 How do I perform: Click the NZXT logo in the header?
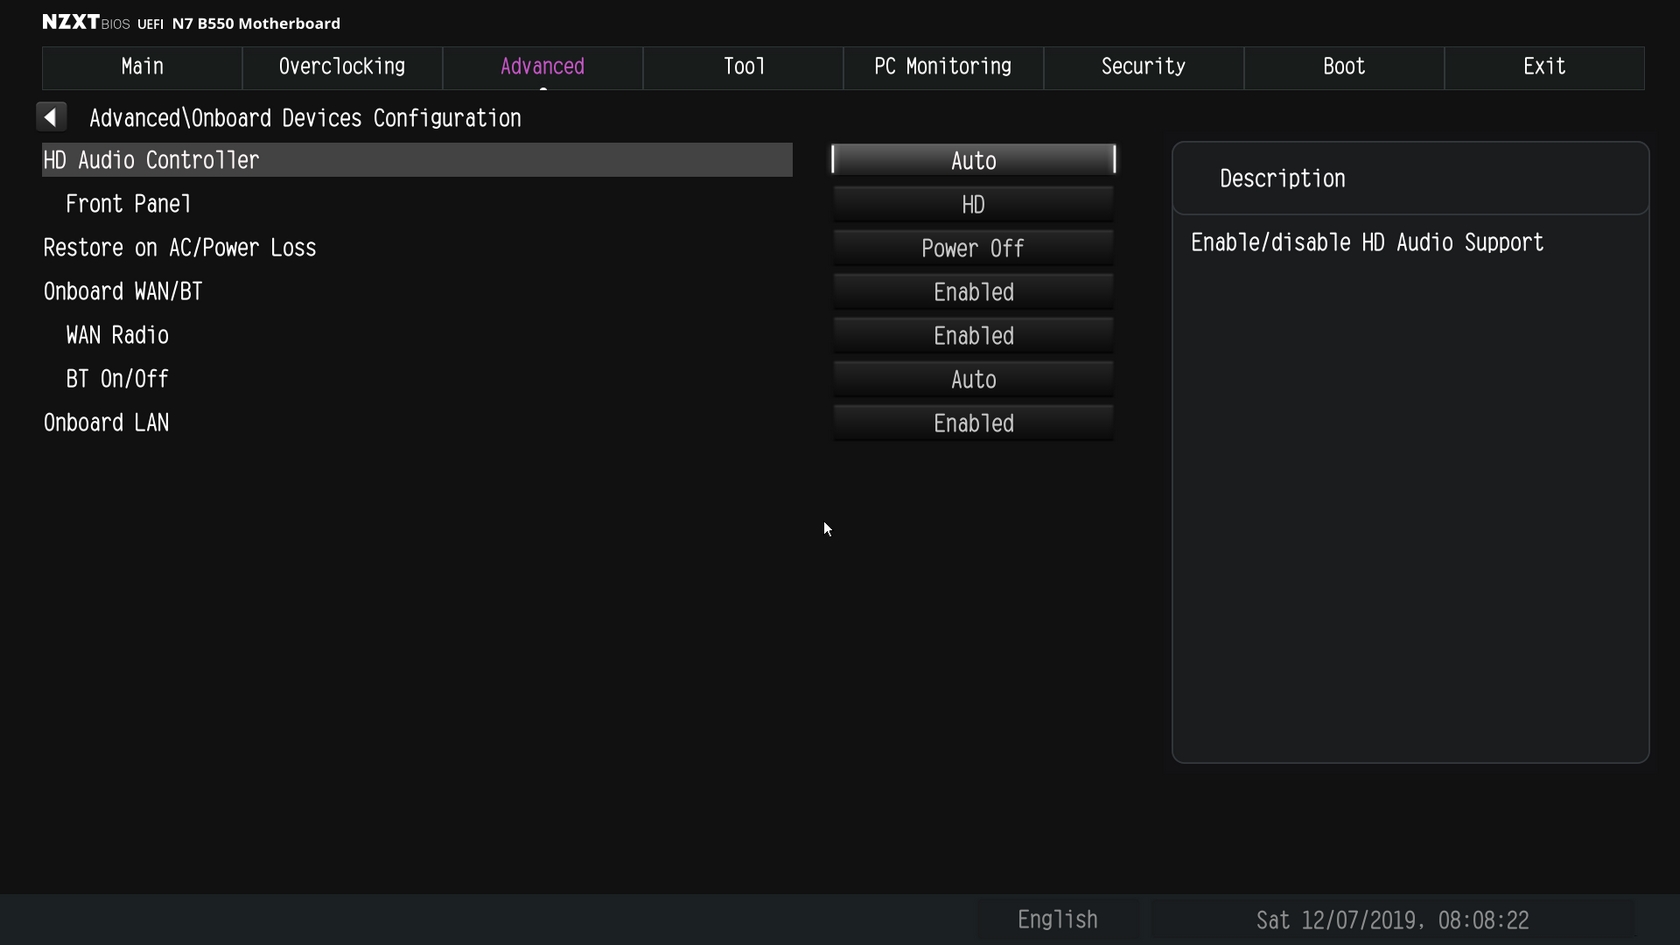pos(70,22)
